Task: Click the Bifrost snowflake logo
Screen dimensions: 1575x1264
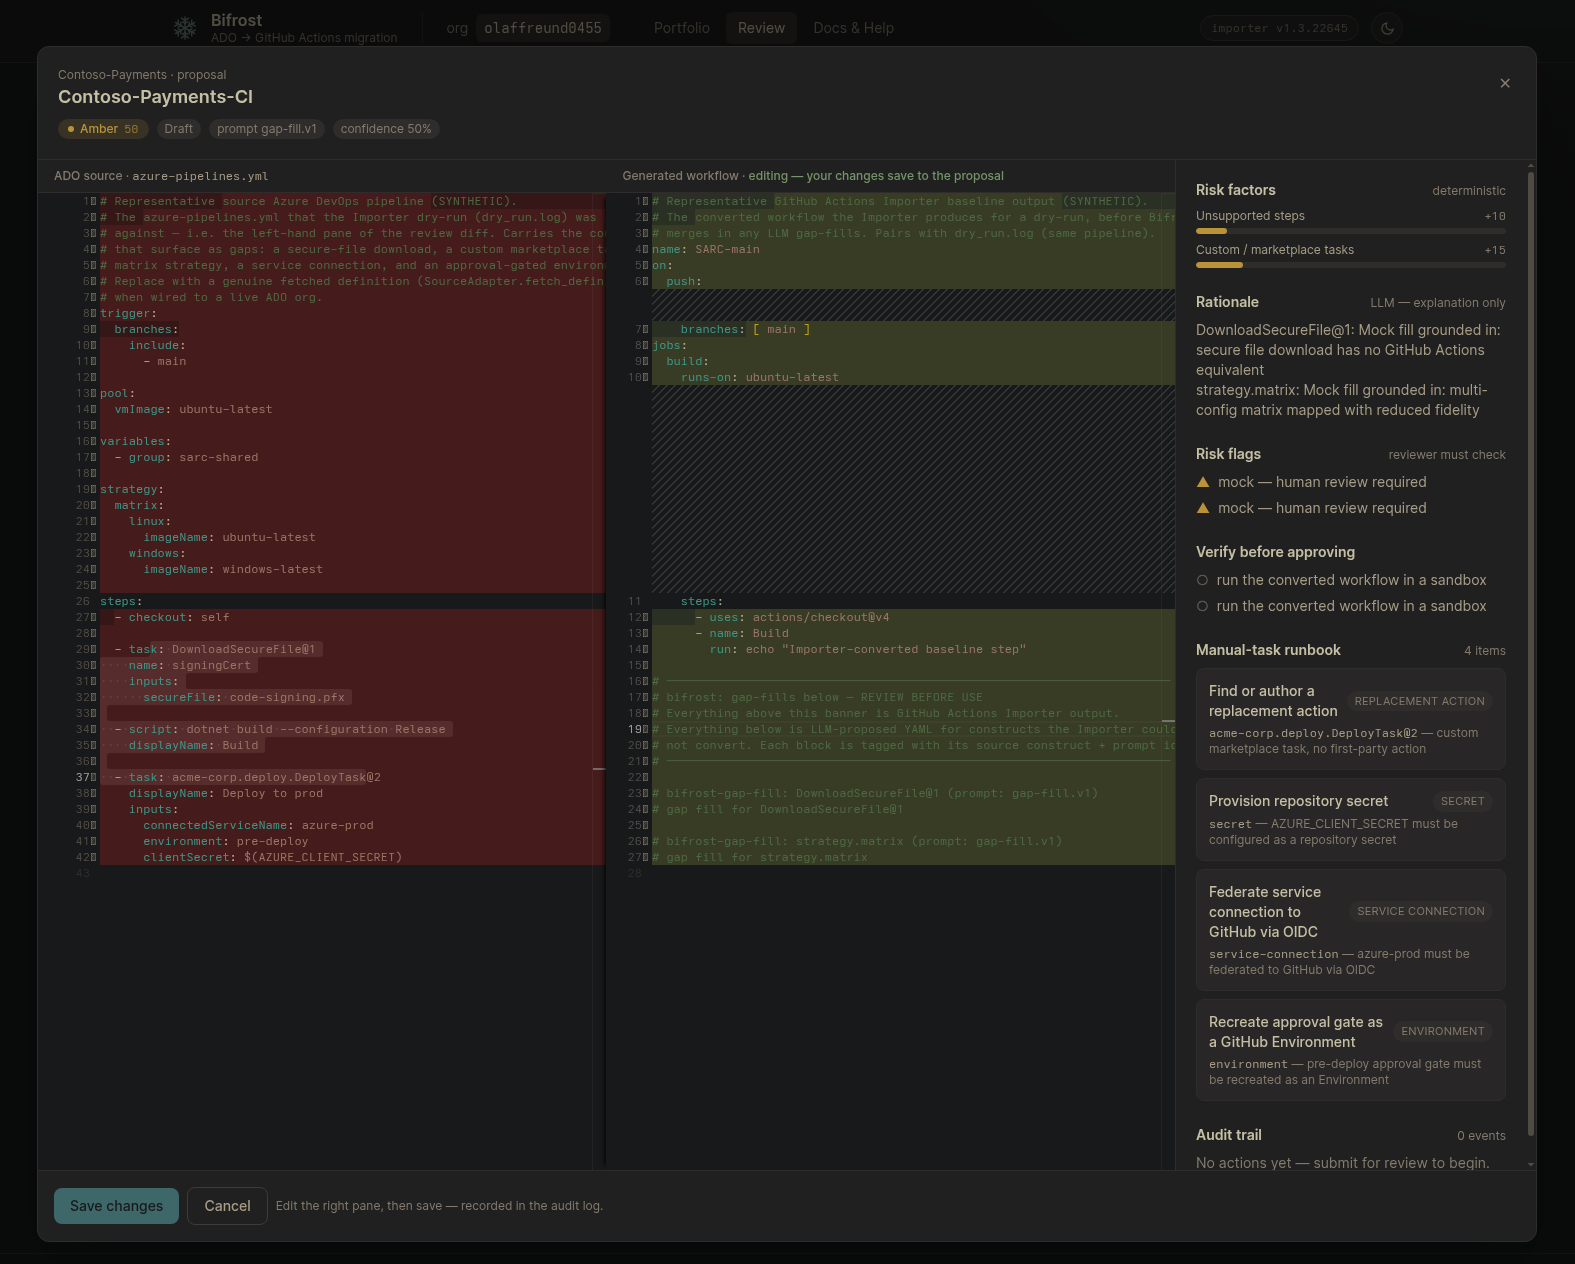Action: (x=185, y=28)
